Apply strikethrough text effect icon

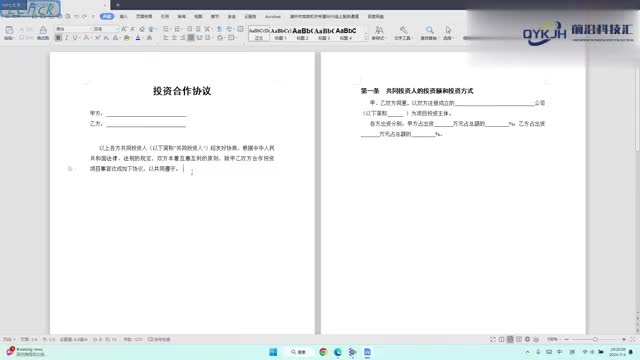click(x=86, y=38)
